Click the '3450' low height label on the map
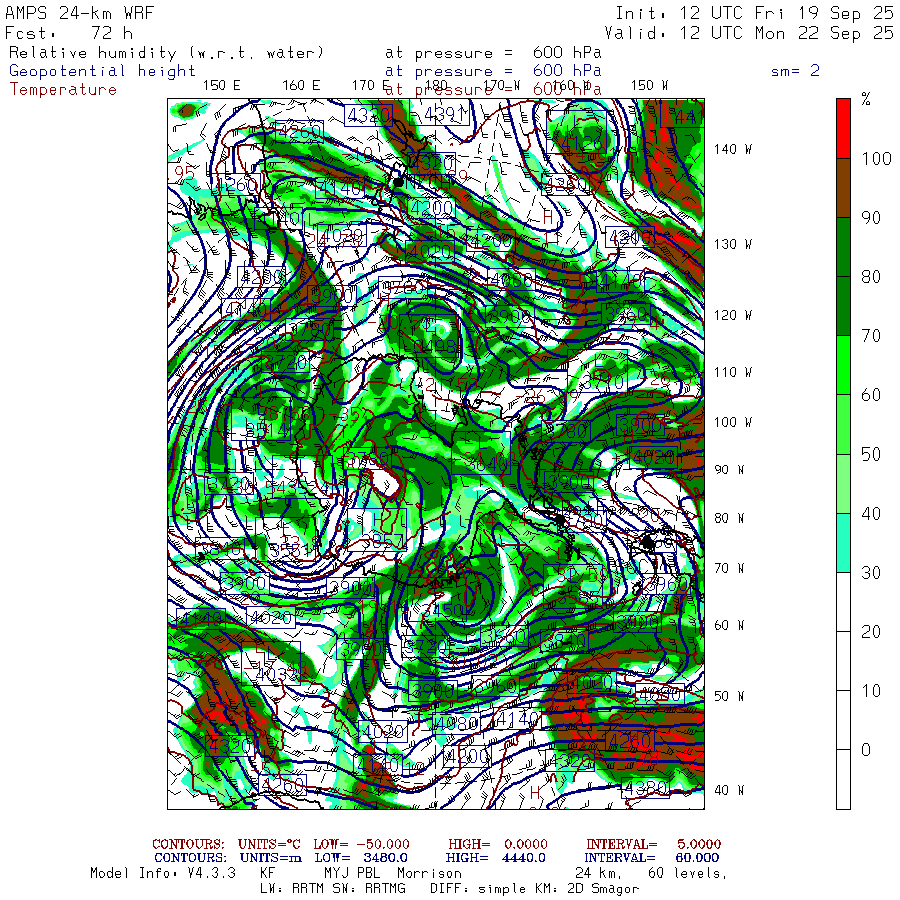The height and width of the screenshot is (900, 900). tap(442, 610)
